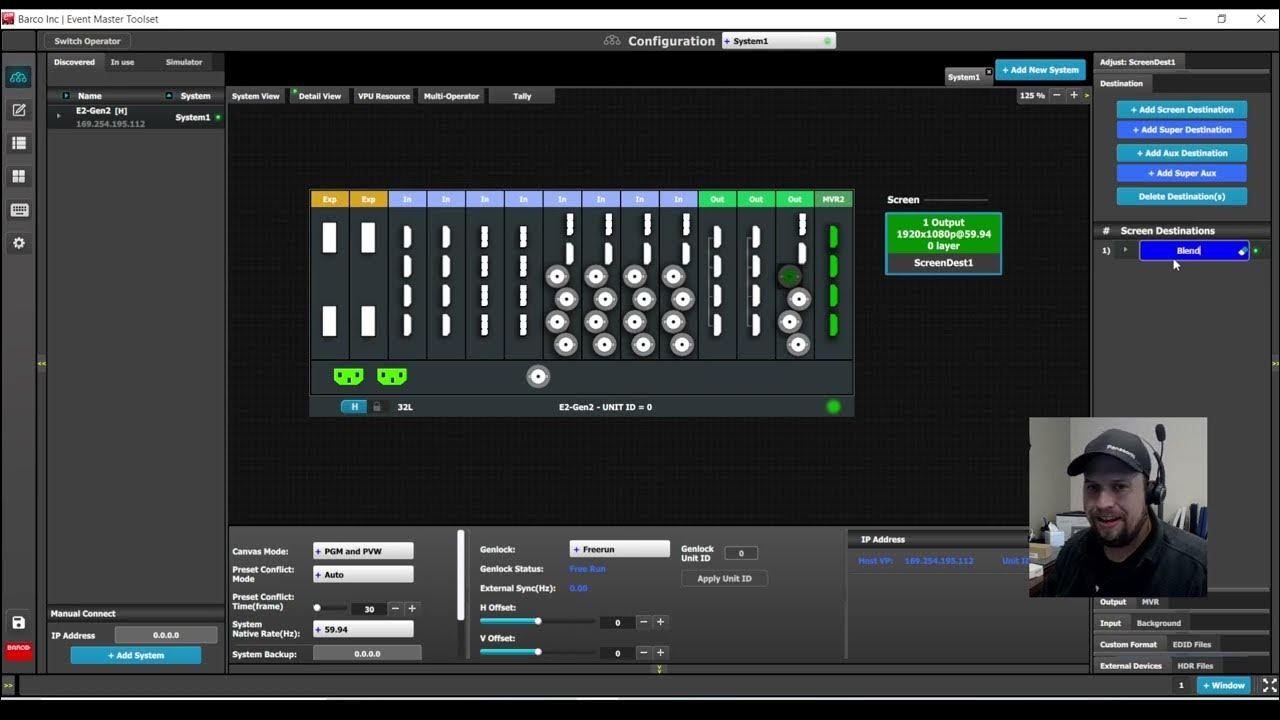Select the first Out card header
The width and height of the screenshot is (1280, 720).
click(717, 199)
